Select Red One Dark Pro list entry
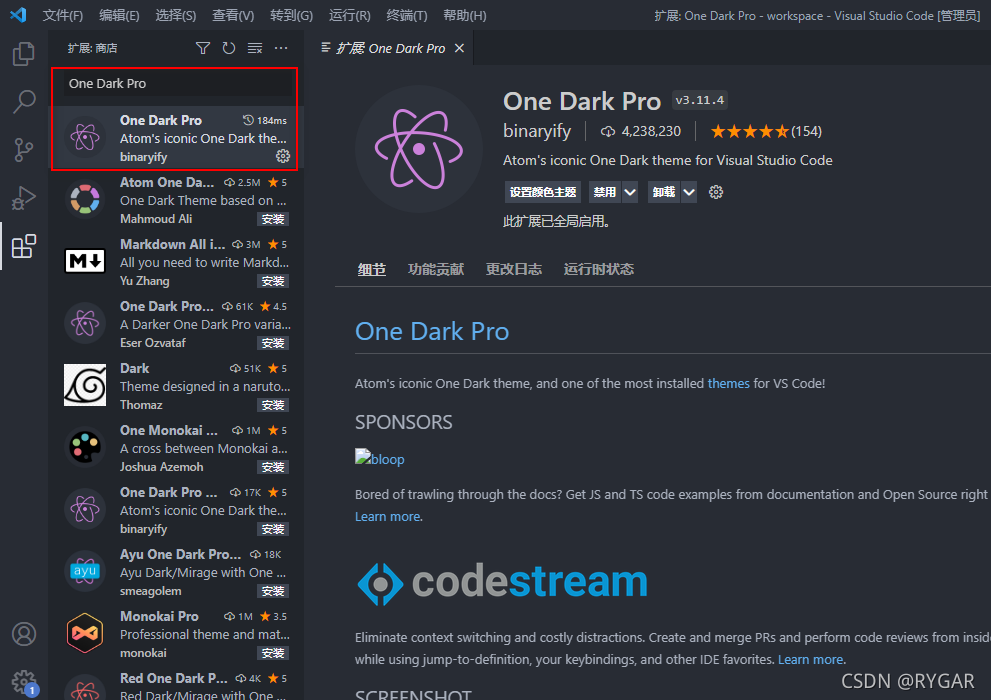991x700 pixels. coord(176,684)
